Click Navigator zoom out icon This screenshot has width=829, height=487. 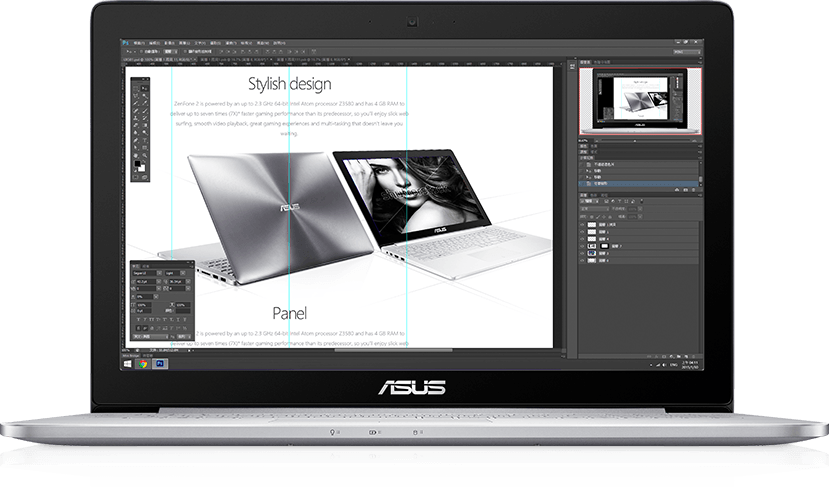coord(597,141)
